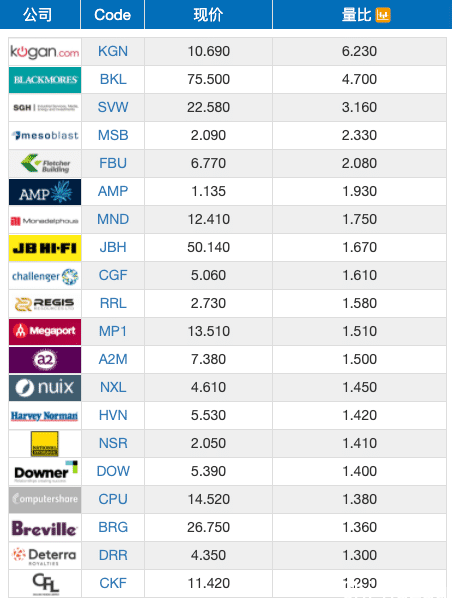This screenshot has height=603, width=452.
Task: Click the nuix logo image
Action: pos(45,388)
